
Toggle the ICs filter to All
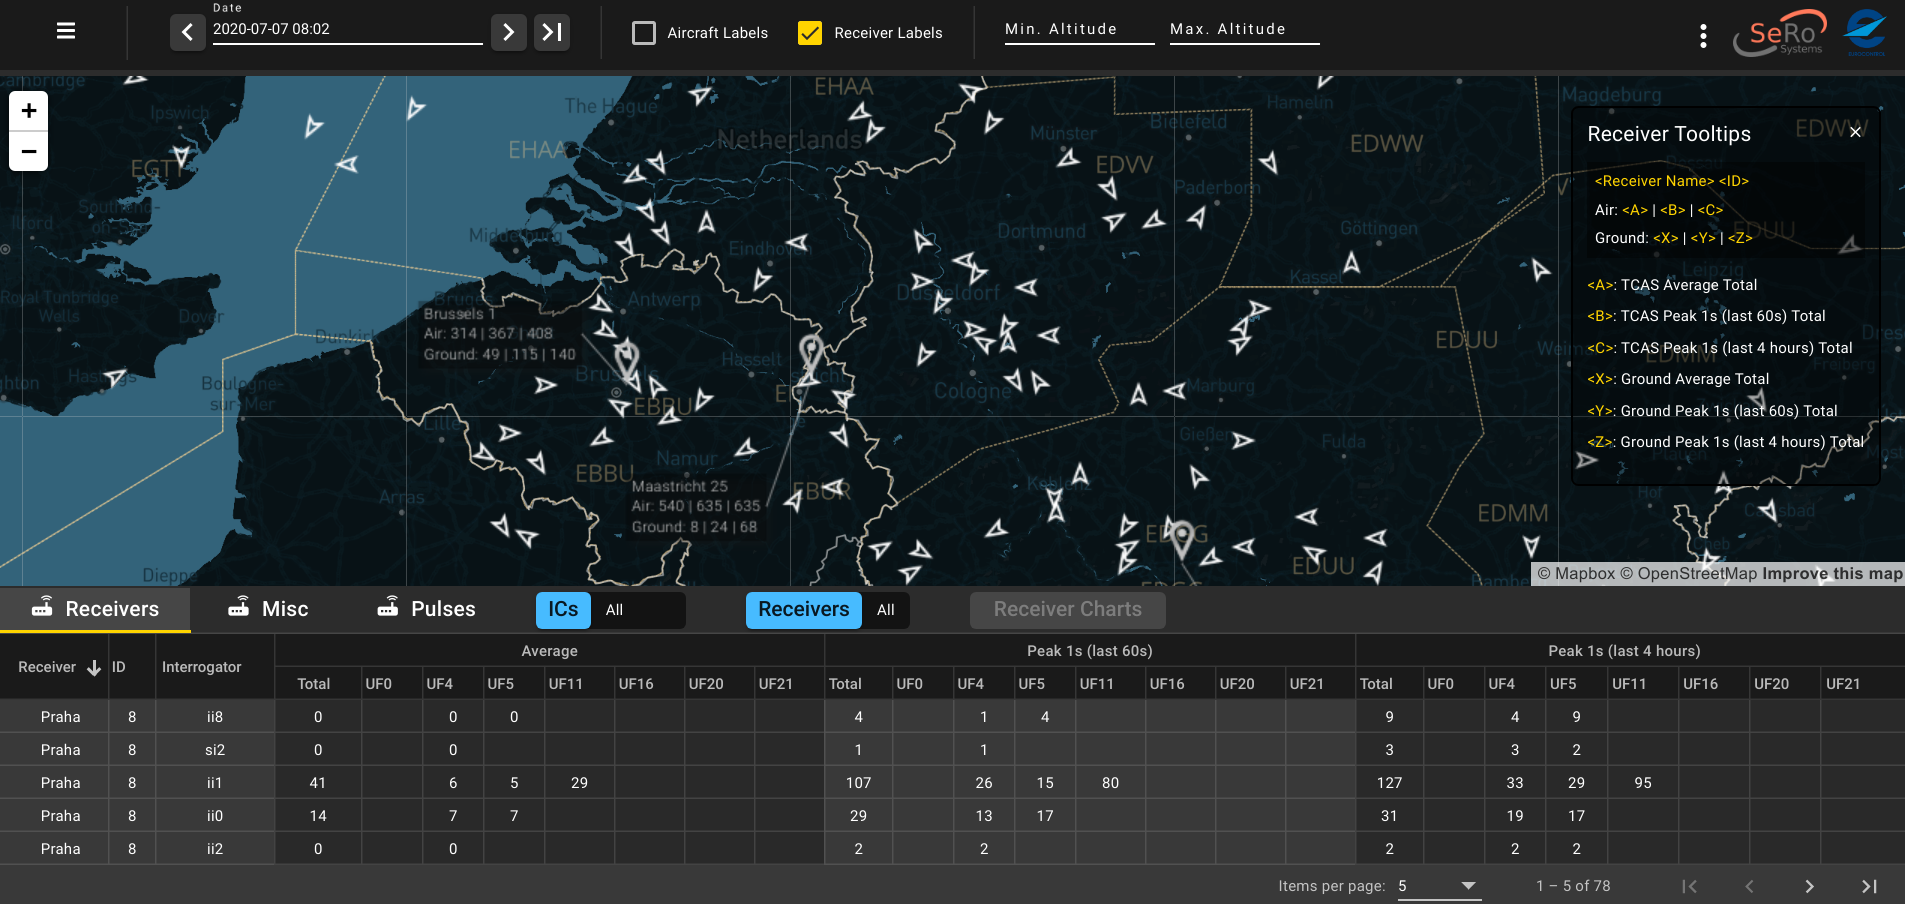(614, 610)
